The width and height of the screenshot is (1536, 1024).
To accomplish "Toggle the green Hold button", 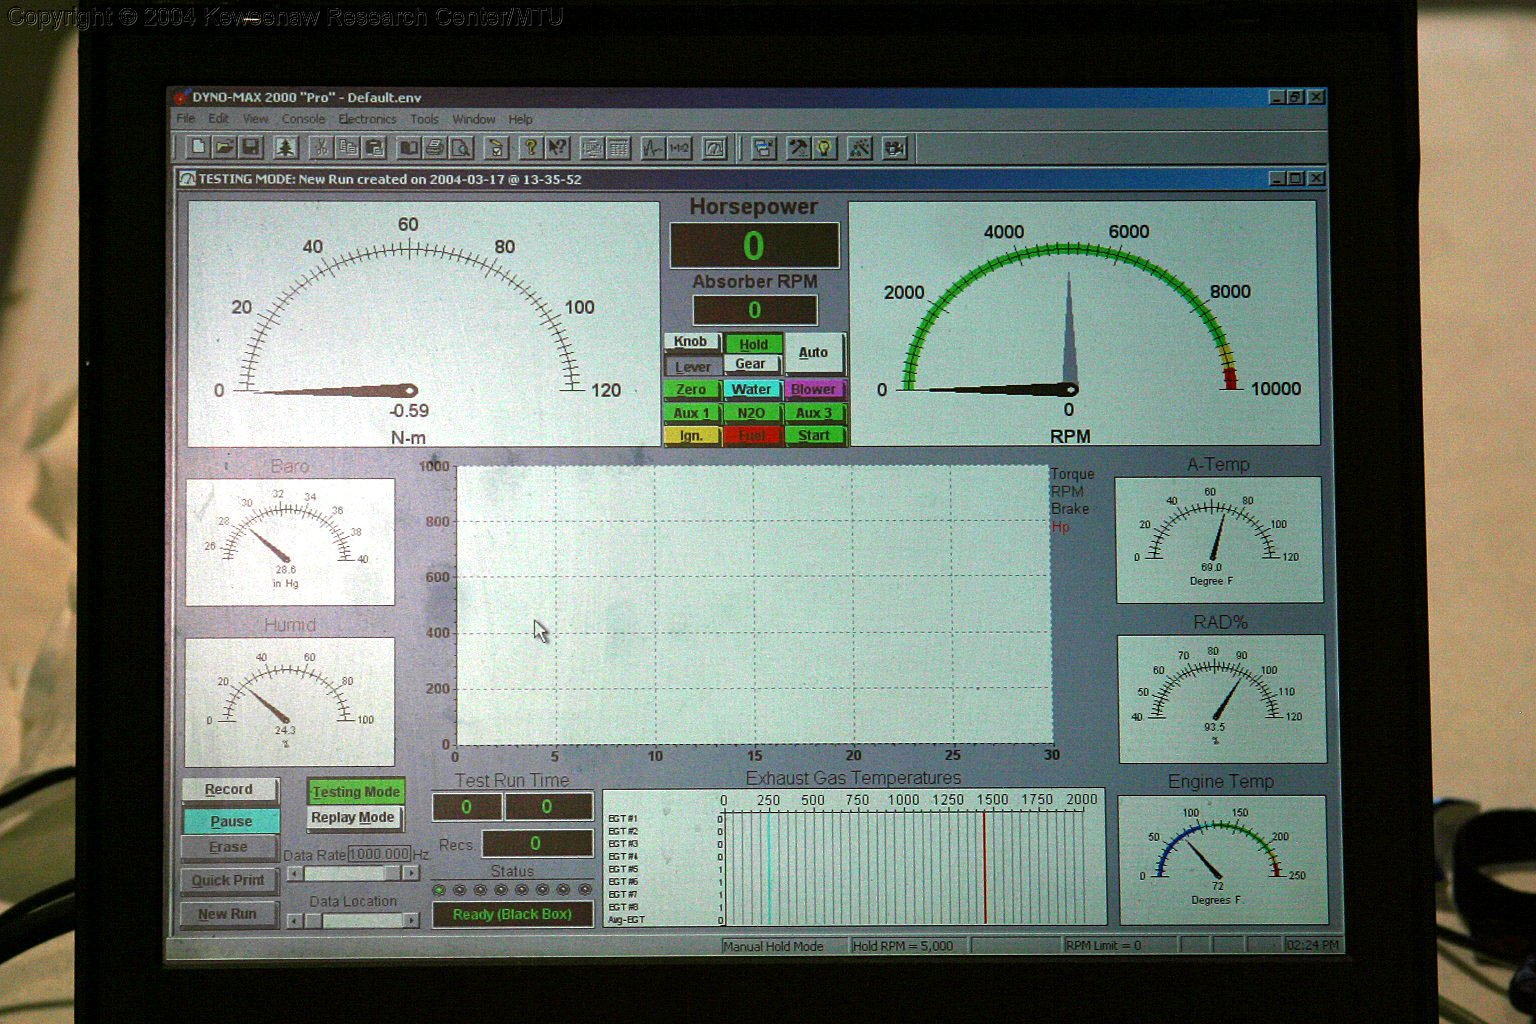I will click(753, 344).
